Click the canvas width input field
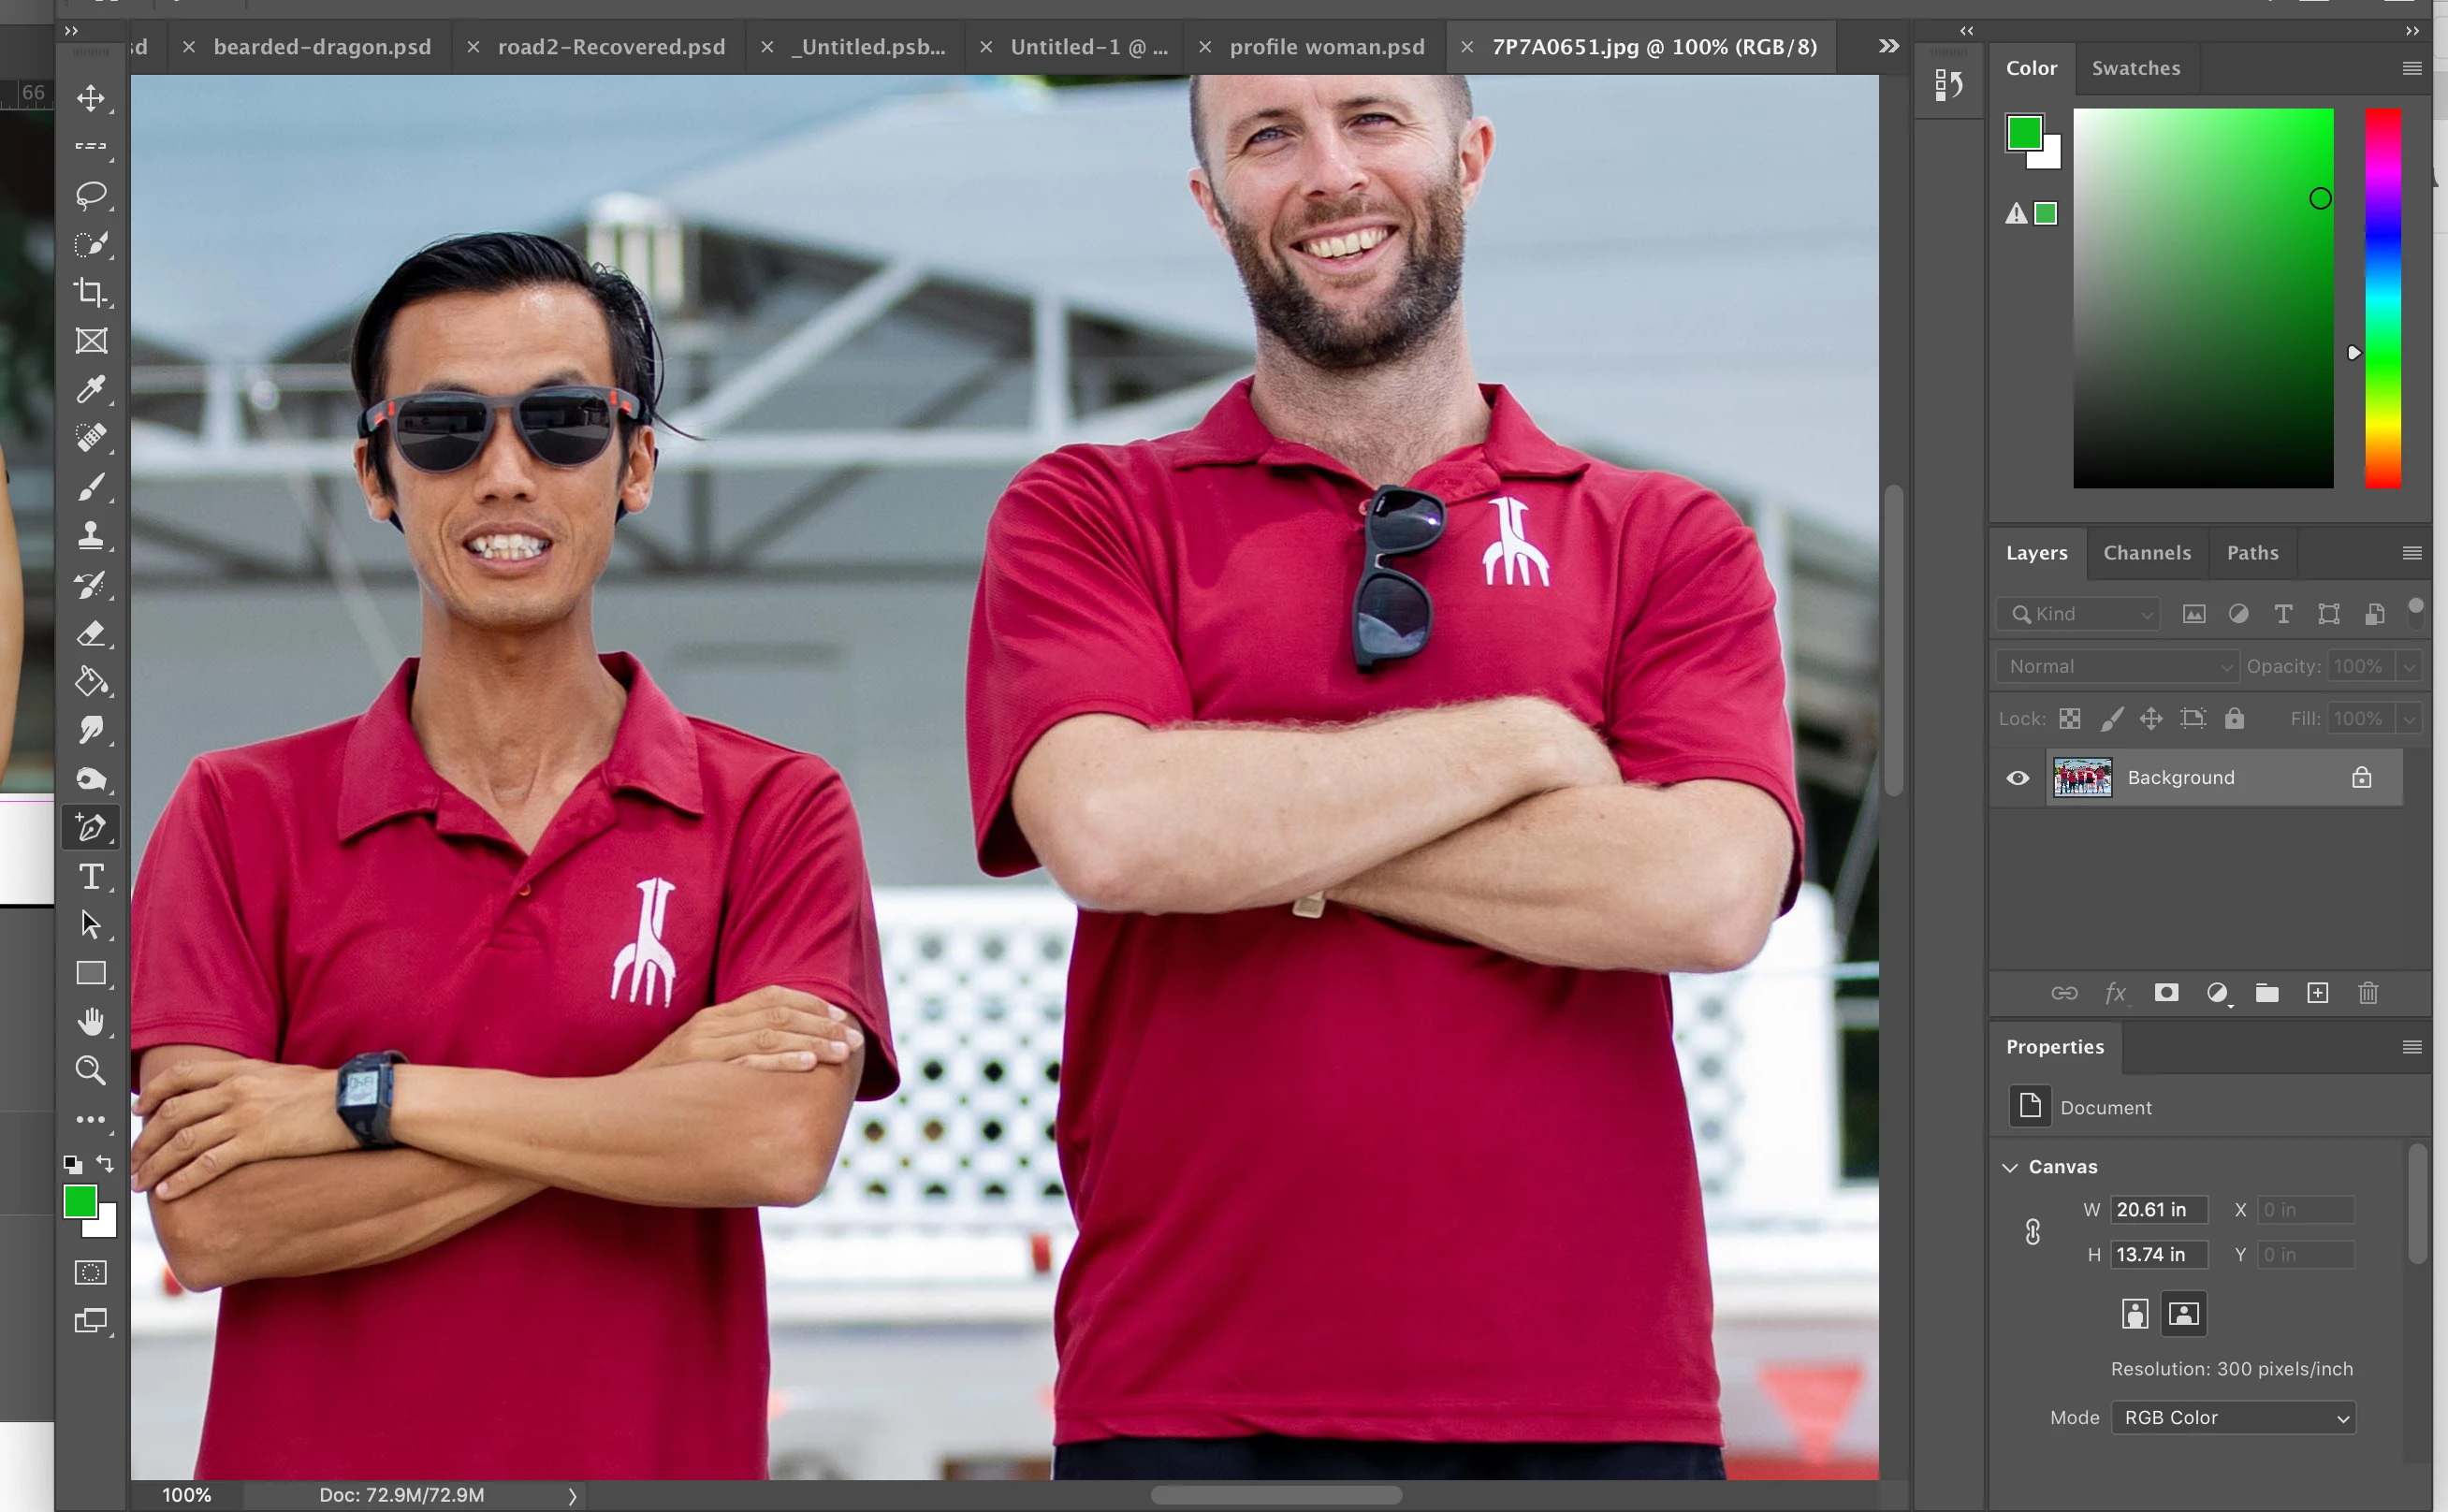Viewport: 2448px width, 1512px height. pos(2158,1210)
